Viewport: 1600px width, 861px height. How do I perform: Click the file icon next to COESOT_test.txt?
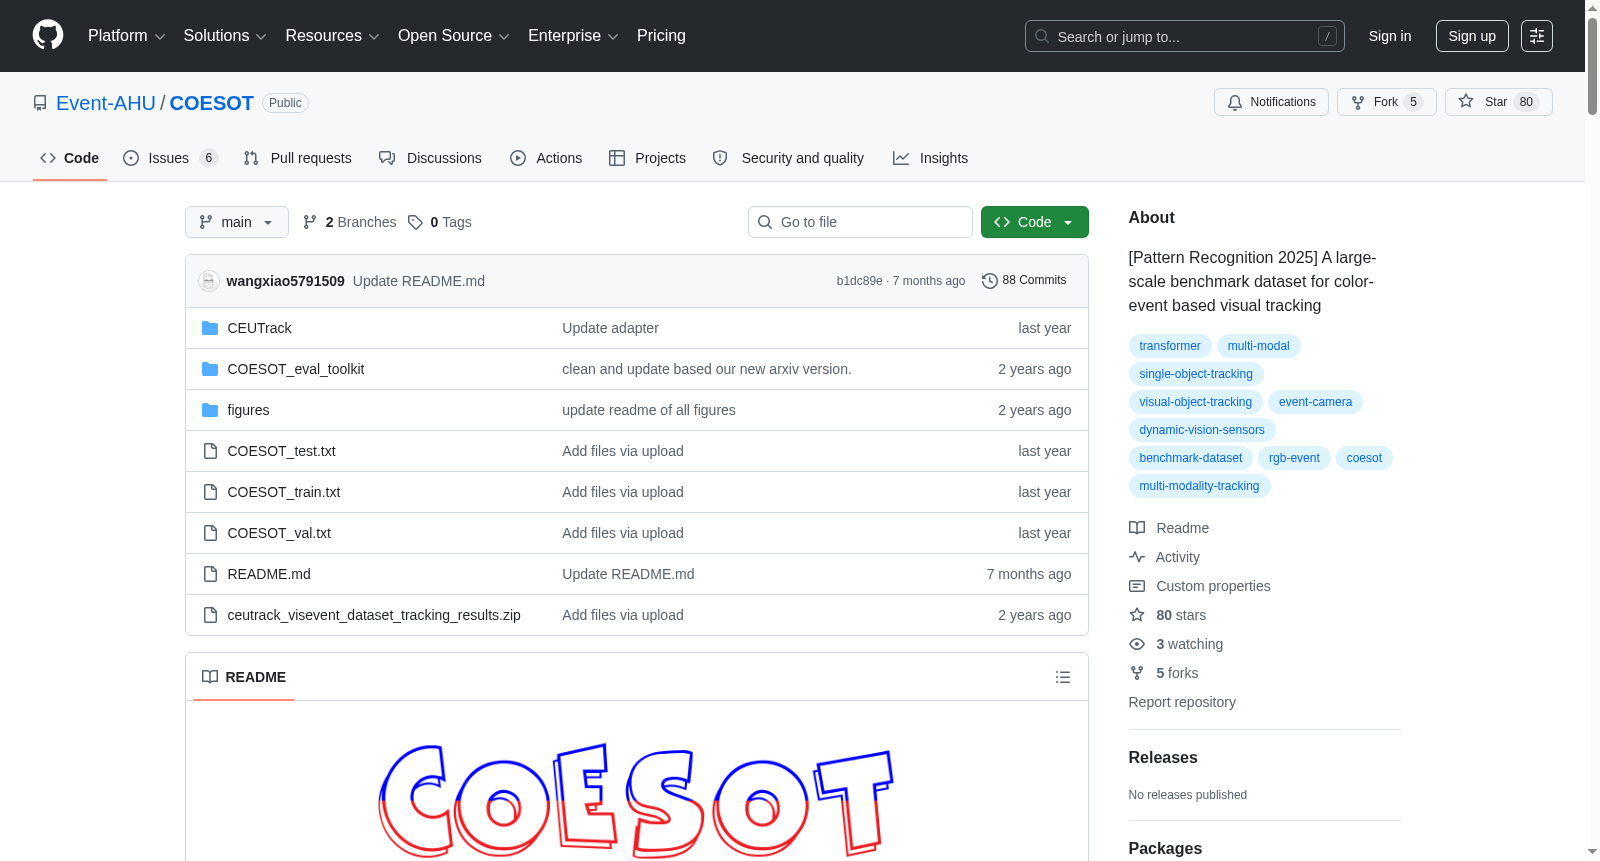click(210, 451)
